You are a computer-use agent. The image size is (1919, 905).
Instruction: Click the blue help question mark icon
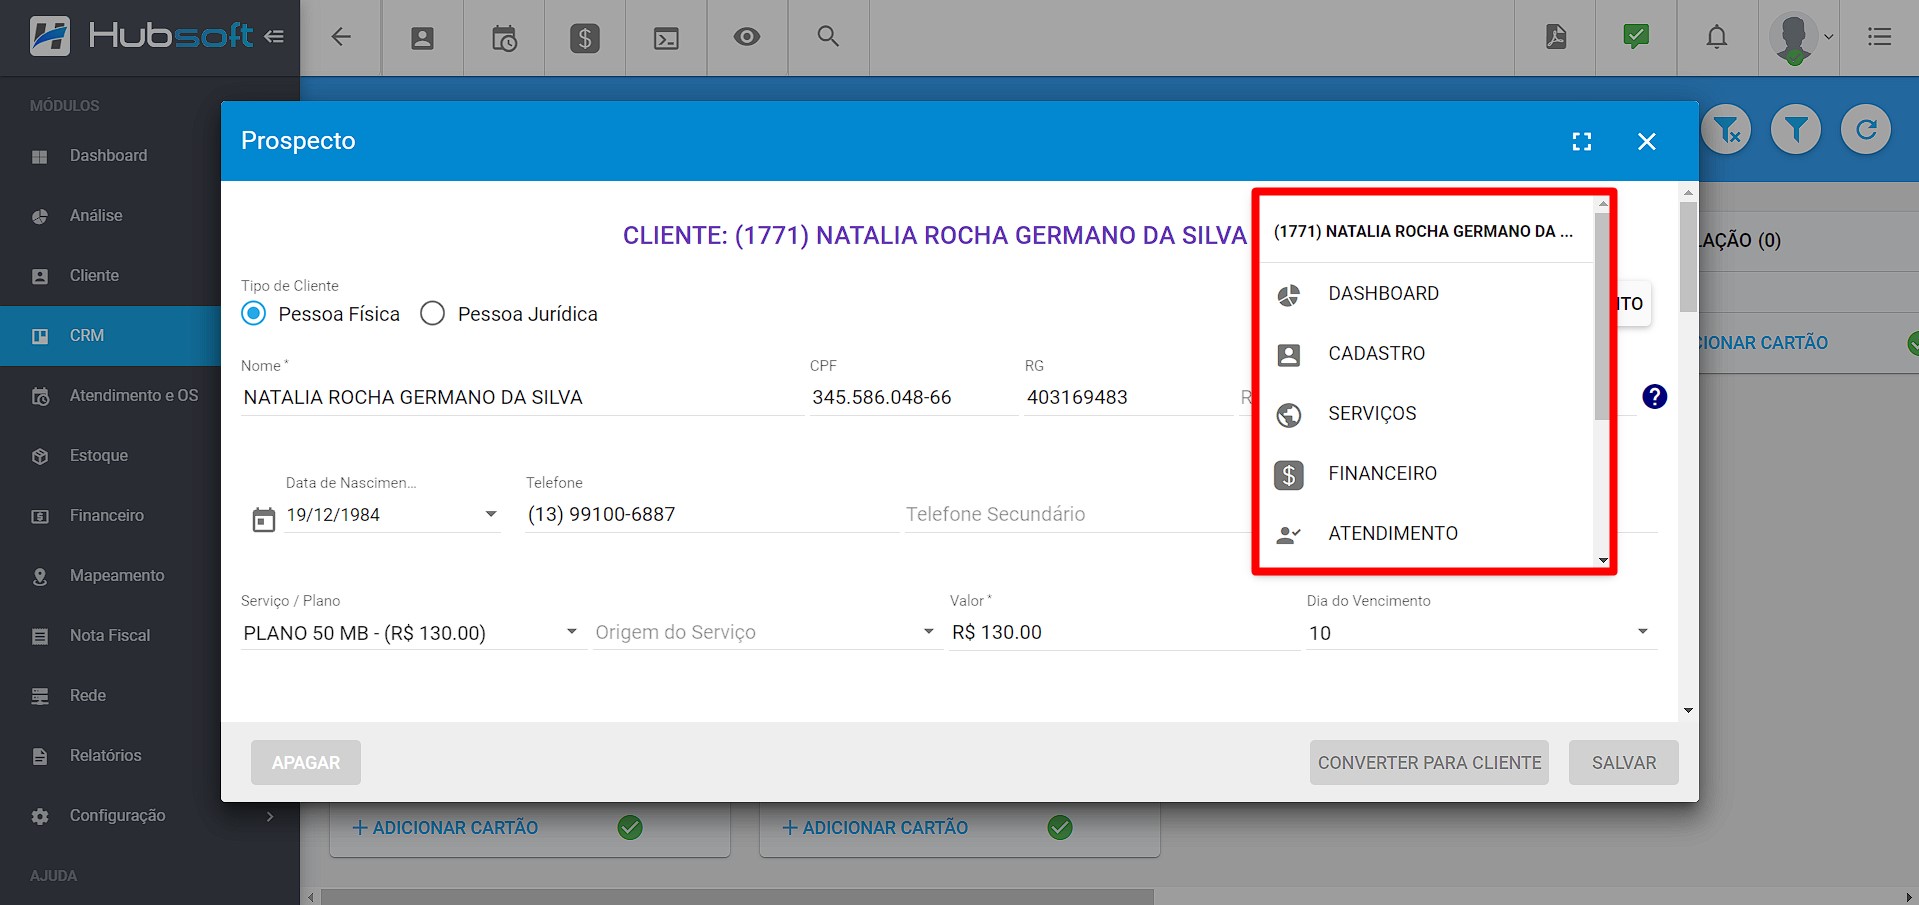click(x=1655, y=397)
